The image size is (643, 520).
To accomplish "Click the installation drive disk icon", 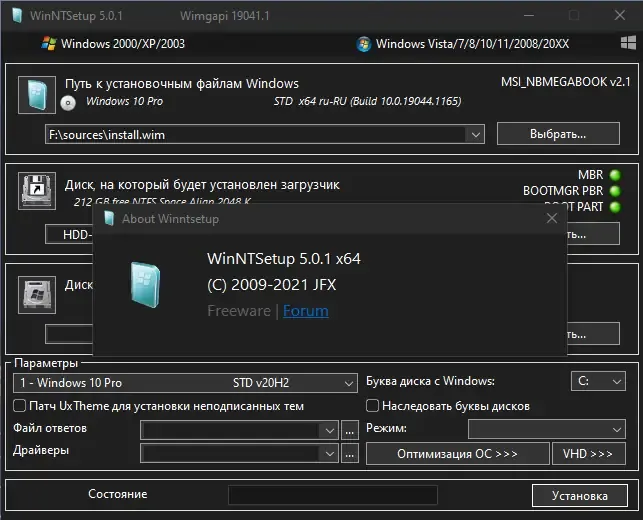I will click(x=37, y=294).
